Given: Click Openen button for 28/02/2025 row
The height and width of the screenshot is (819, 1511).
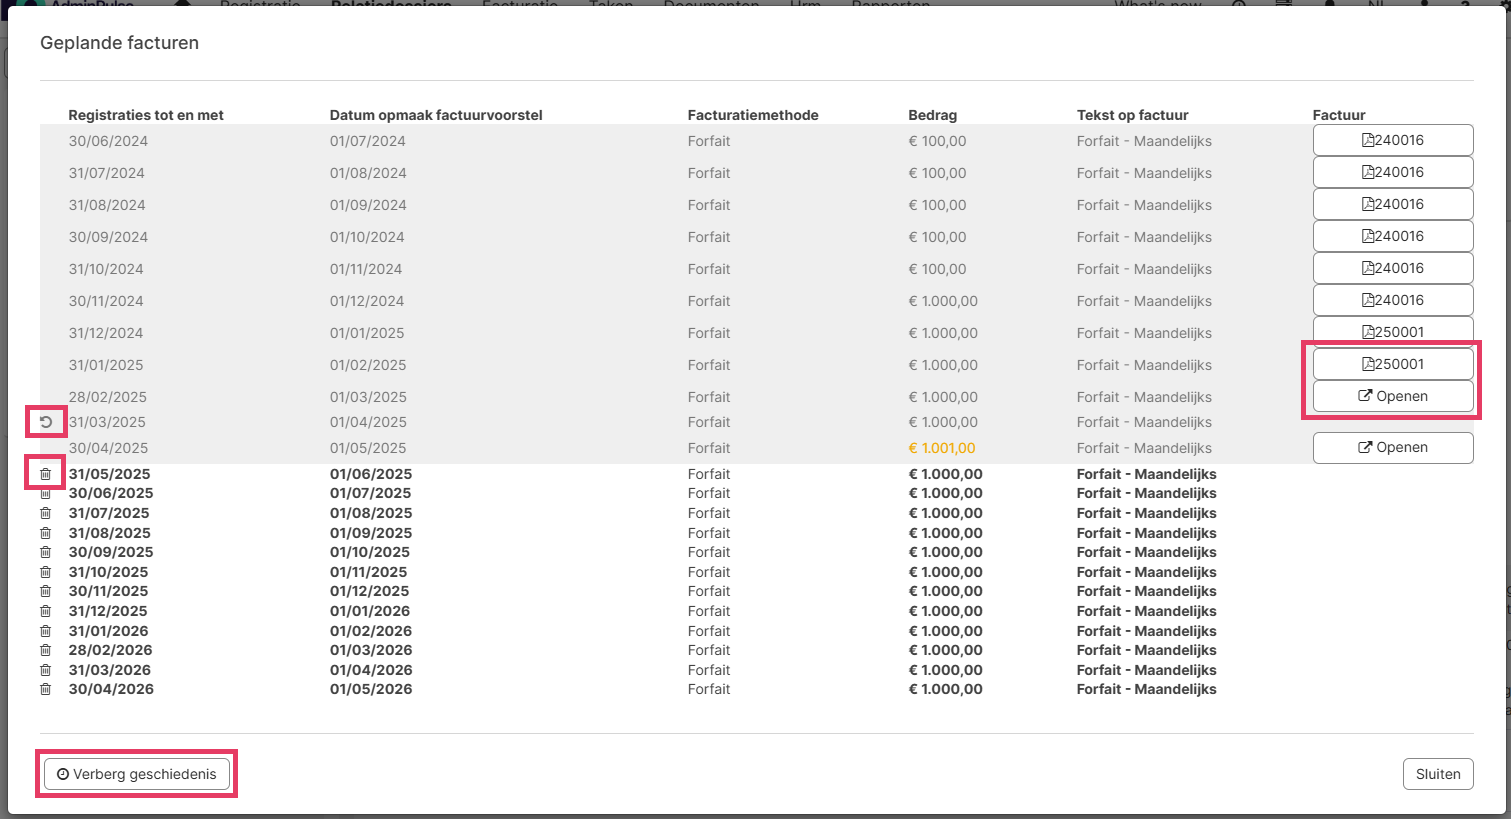Looking at the screenshot, I should click(1392, 396).
